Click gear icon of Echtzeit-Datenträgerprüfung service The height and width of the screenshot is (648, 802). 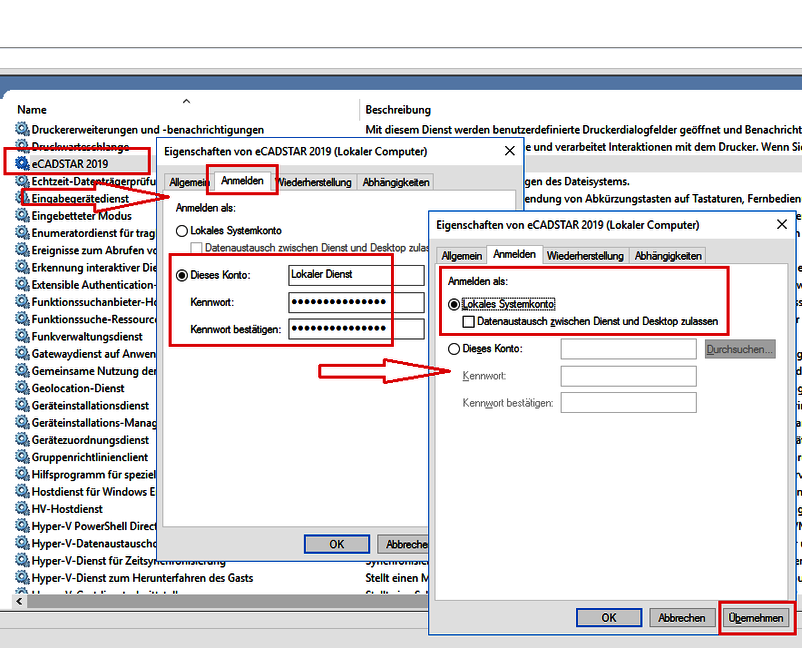pyautogui.click(x=22, y=181)
